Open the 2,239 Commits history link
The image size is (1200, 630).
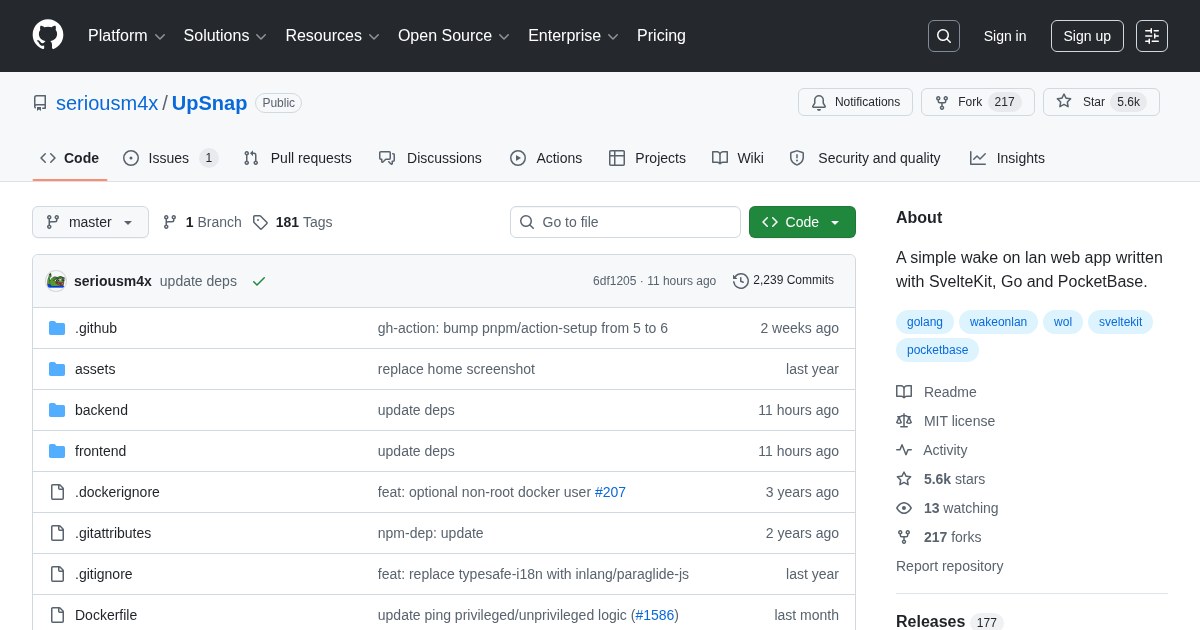click(x=783, y=281)
